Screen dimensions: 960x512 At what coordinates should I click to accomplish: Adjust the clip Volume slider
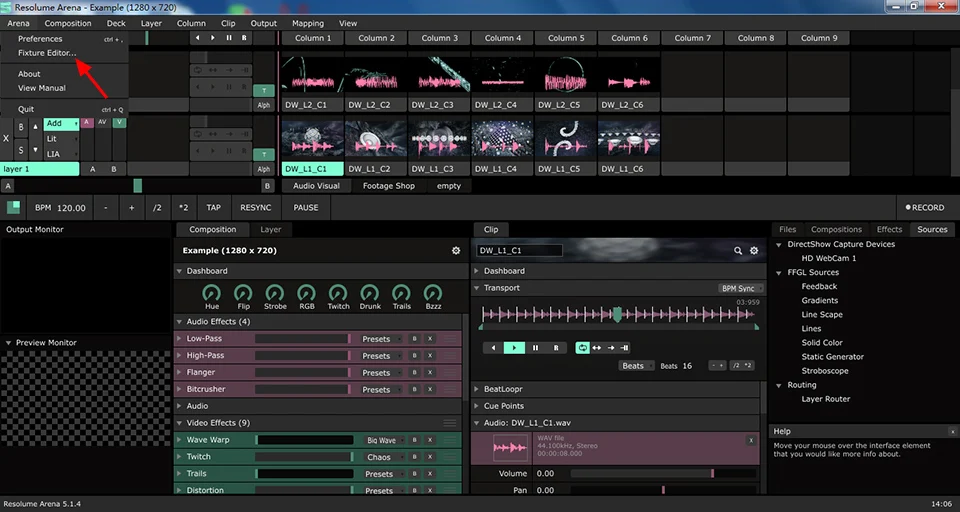[x=664, y=473]
